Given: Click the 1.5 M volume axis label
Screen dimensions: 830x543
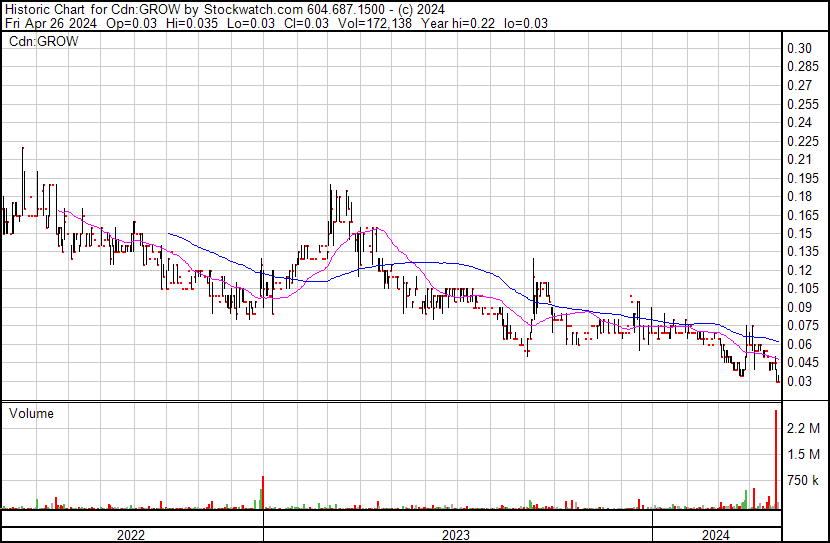Looking at the screenshot, I should point(803,454).
